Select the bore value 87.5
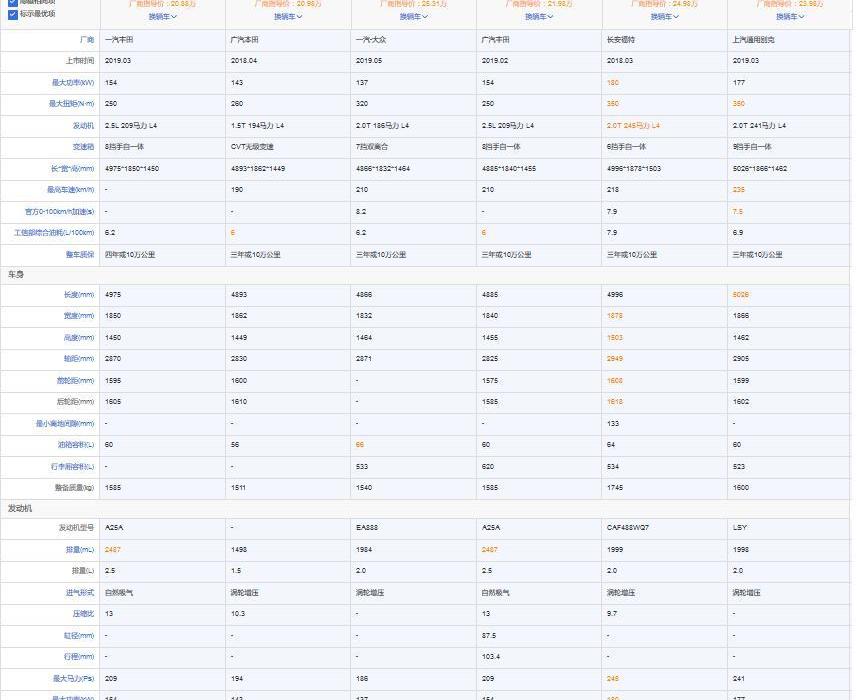This screenshot has width=858, height=700. coord(489,636)
